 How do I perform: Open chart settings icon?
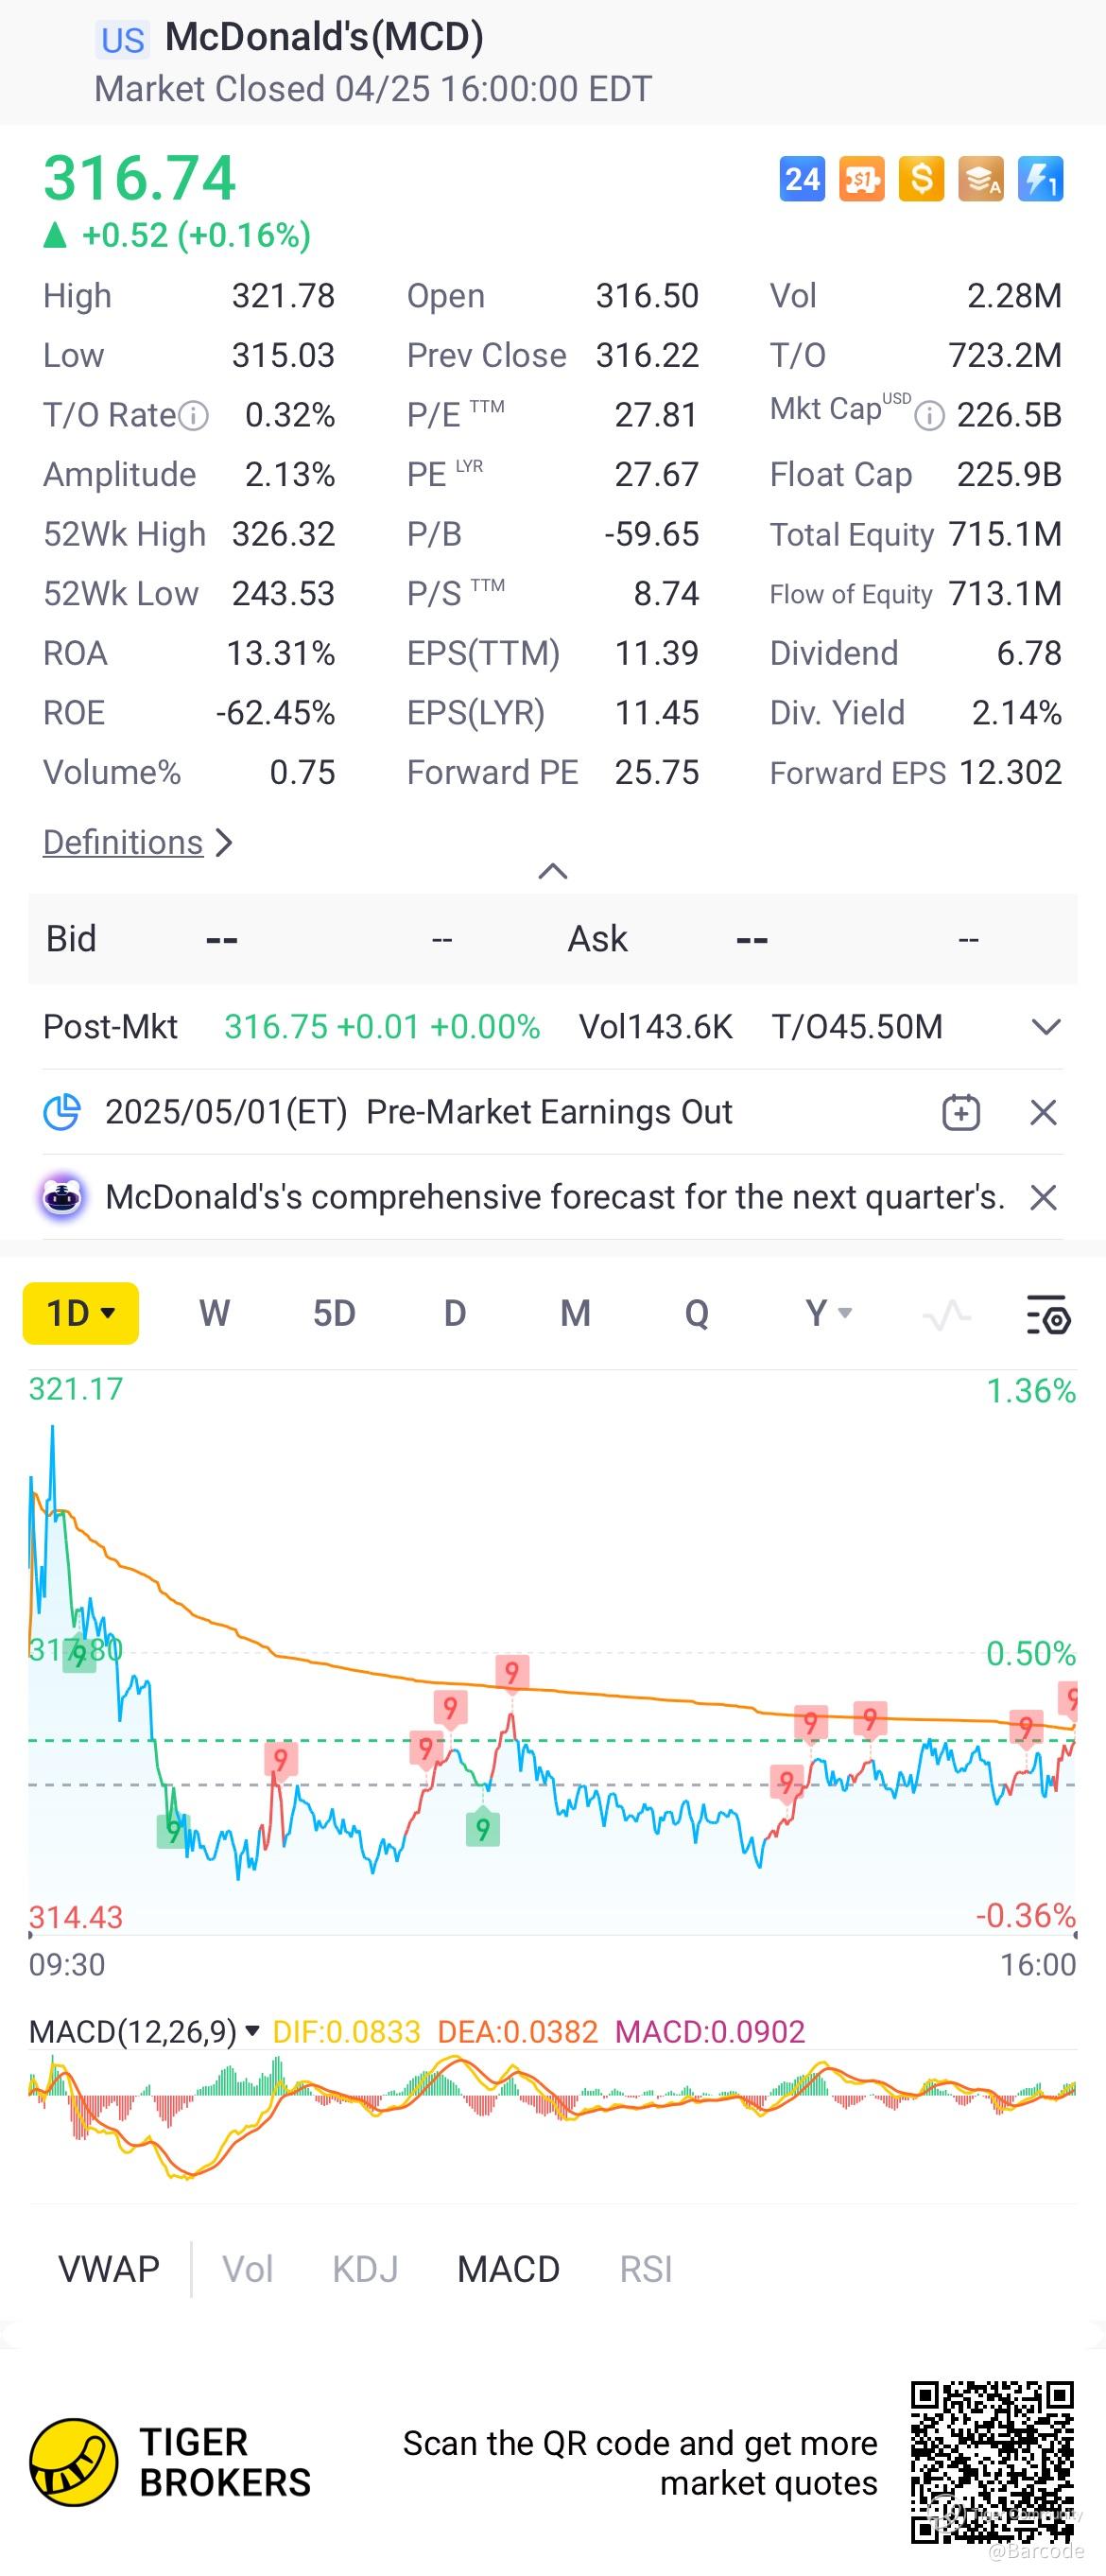pyautogui.click(x=1048, y=1314)
